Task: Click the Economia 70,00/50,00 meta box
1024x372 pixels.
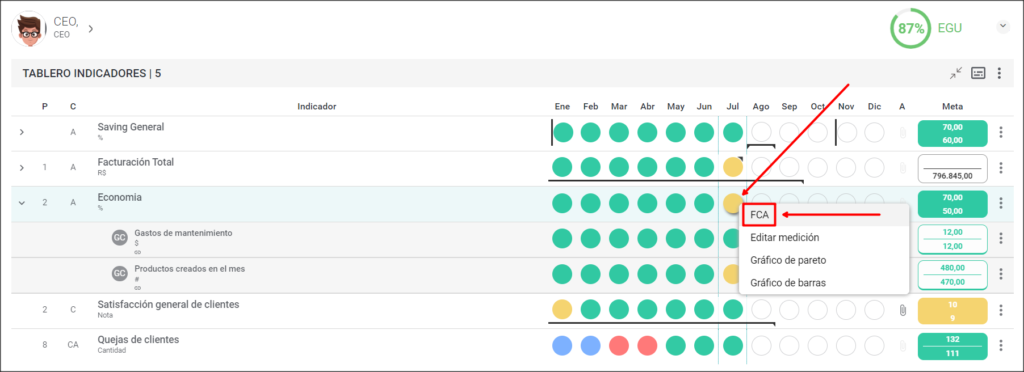Action: [x=952, y=204]
